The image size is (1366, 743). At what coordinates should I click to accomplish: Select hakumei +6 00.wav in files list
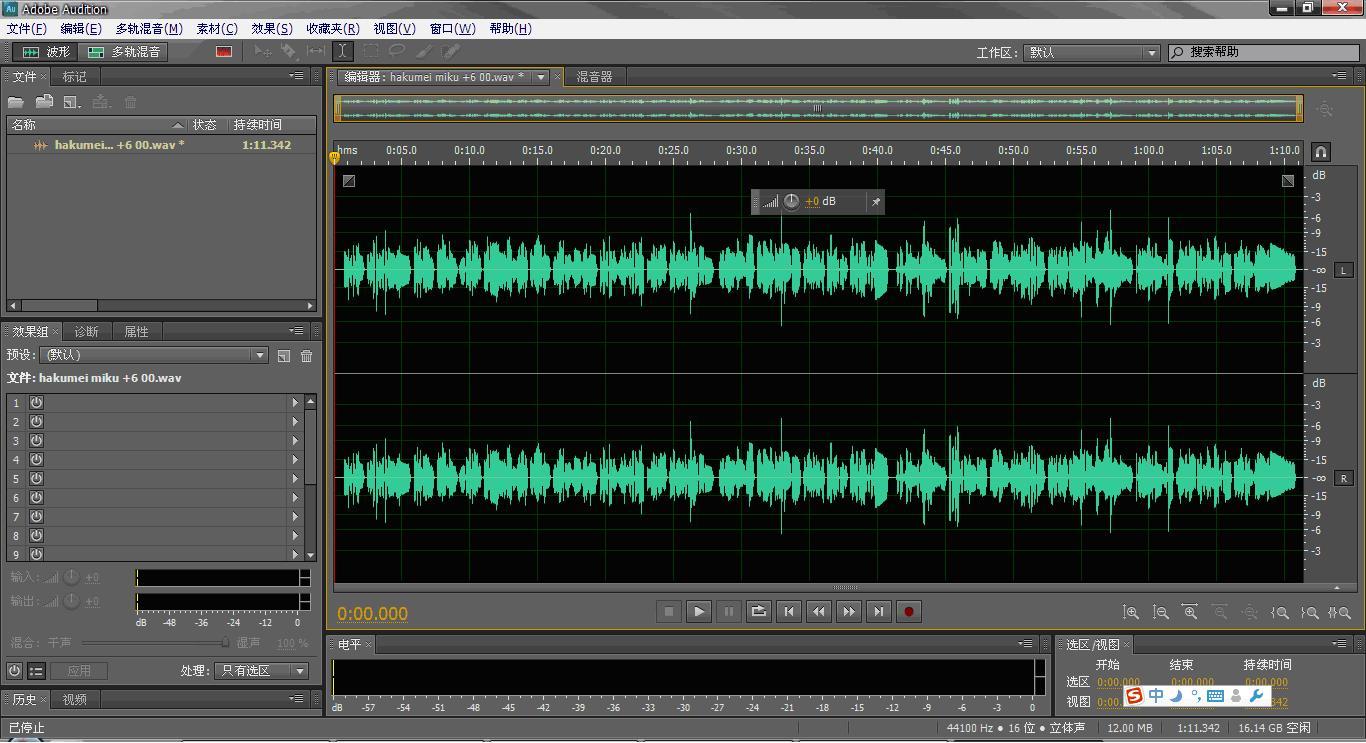(161, 145)
